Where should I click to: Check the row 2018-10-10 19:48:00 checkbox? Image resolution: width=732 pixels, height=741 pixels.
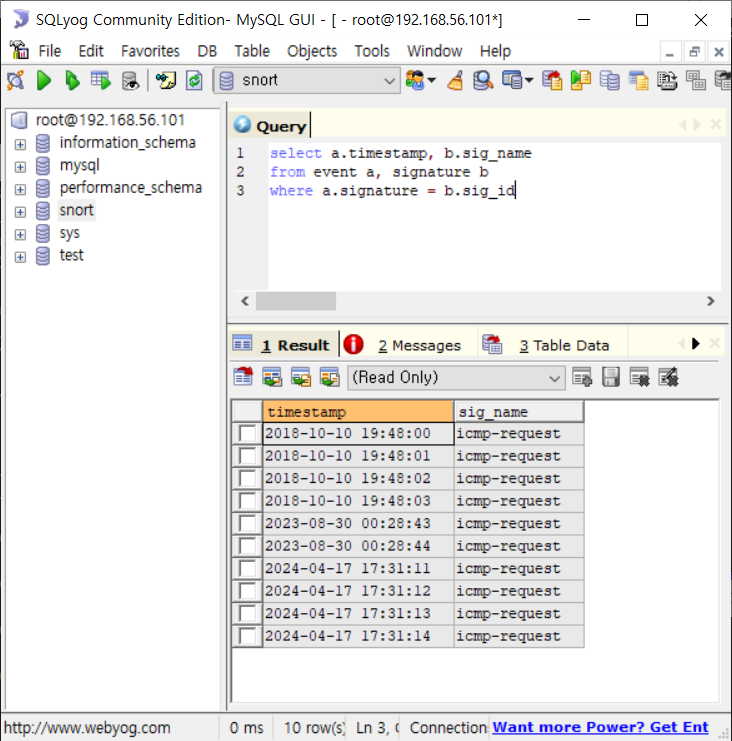coord(248,433)
